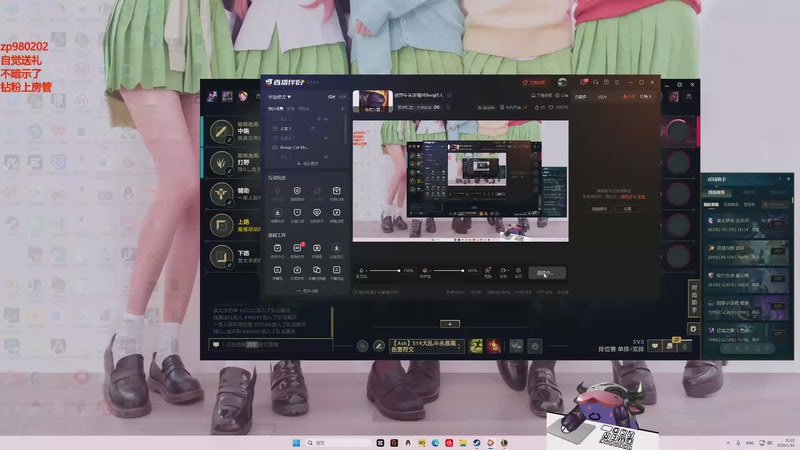Open League chat bubble icon at bottom right
This screenshot has width=800, height=450.
coord(655,346)
